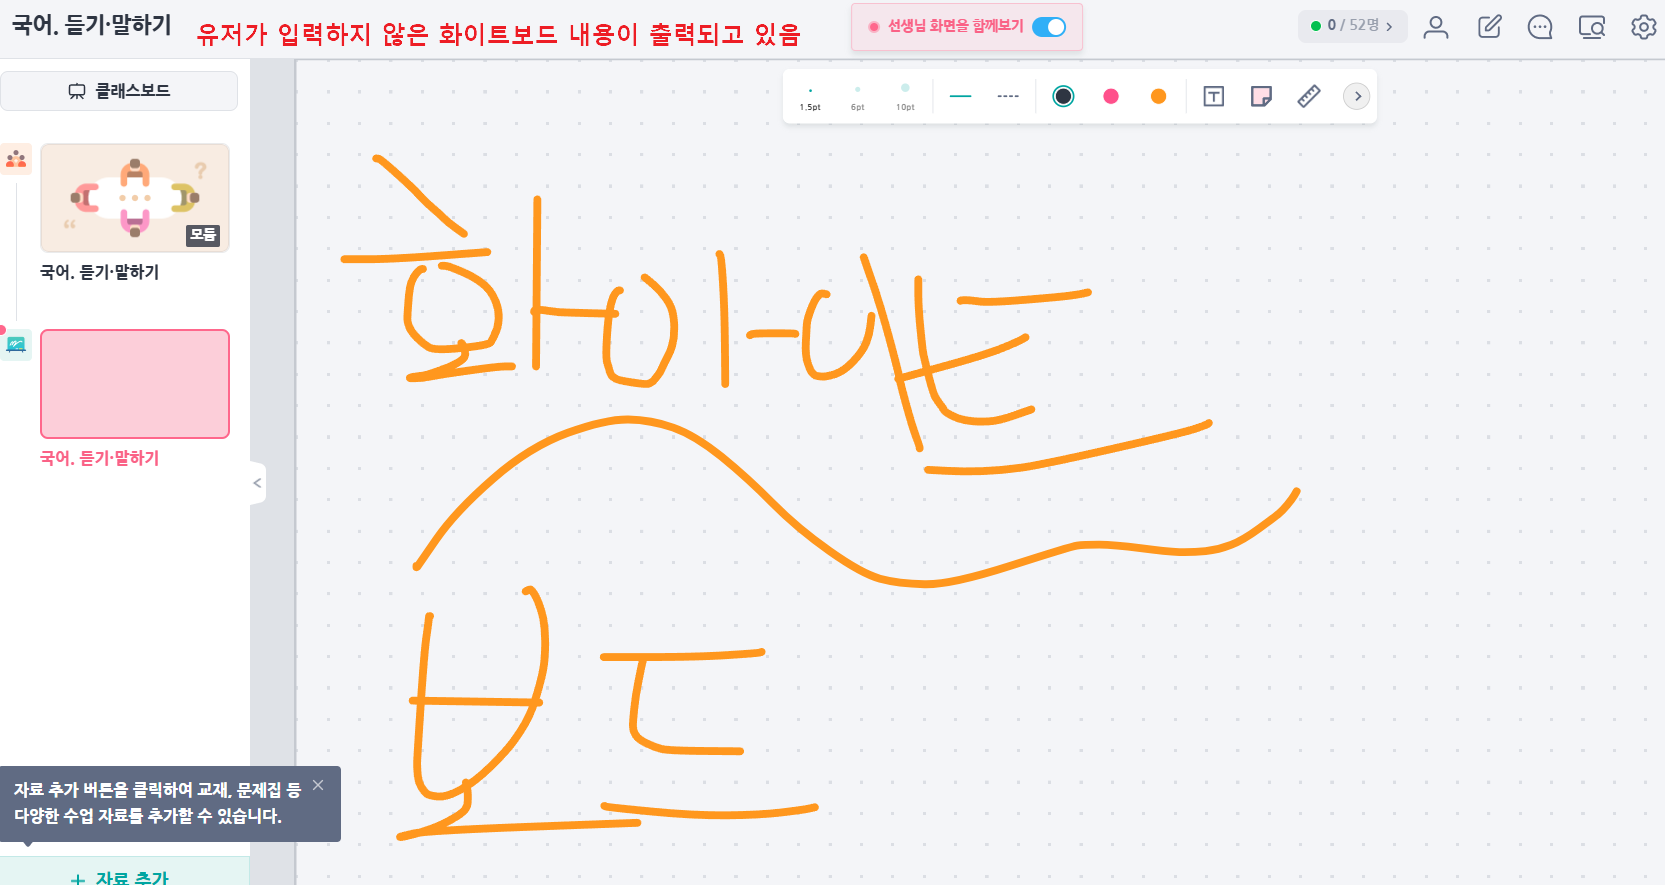Close the 자료 추가 tooltip
This screenshot has height=885, width=1665.
click(x=318, y=785)
